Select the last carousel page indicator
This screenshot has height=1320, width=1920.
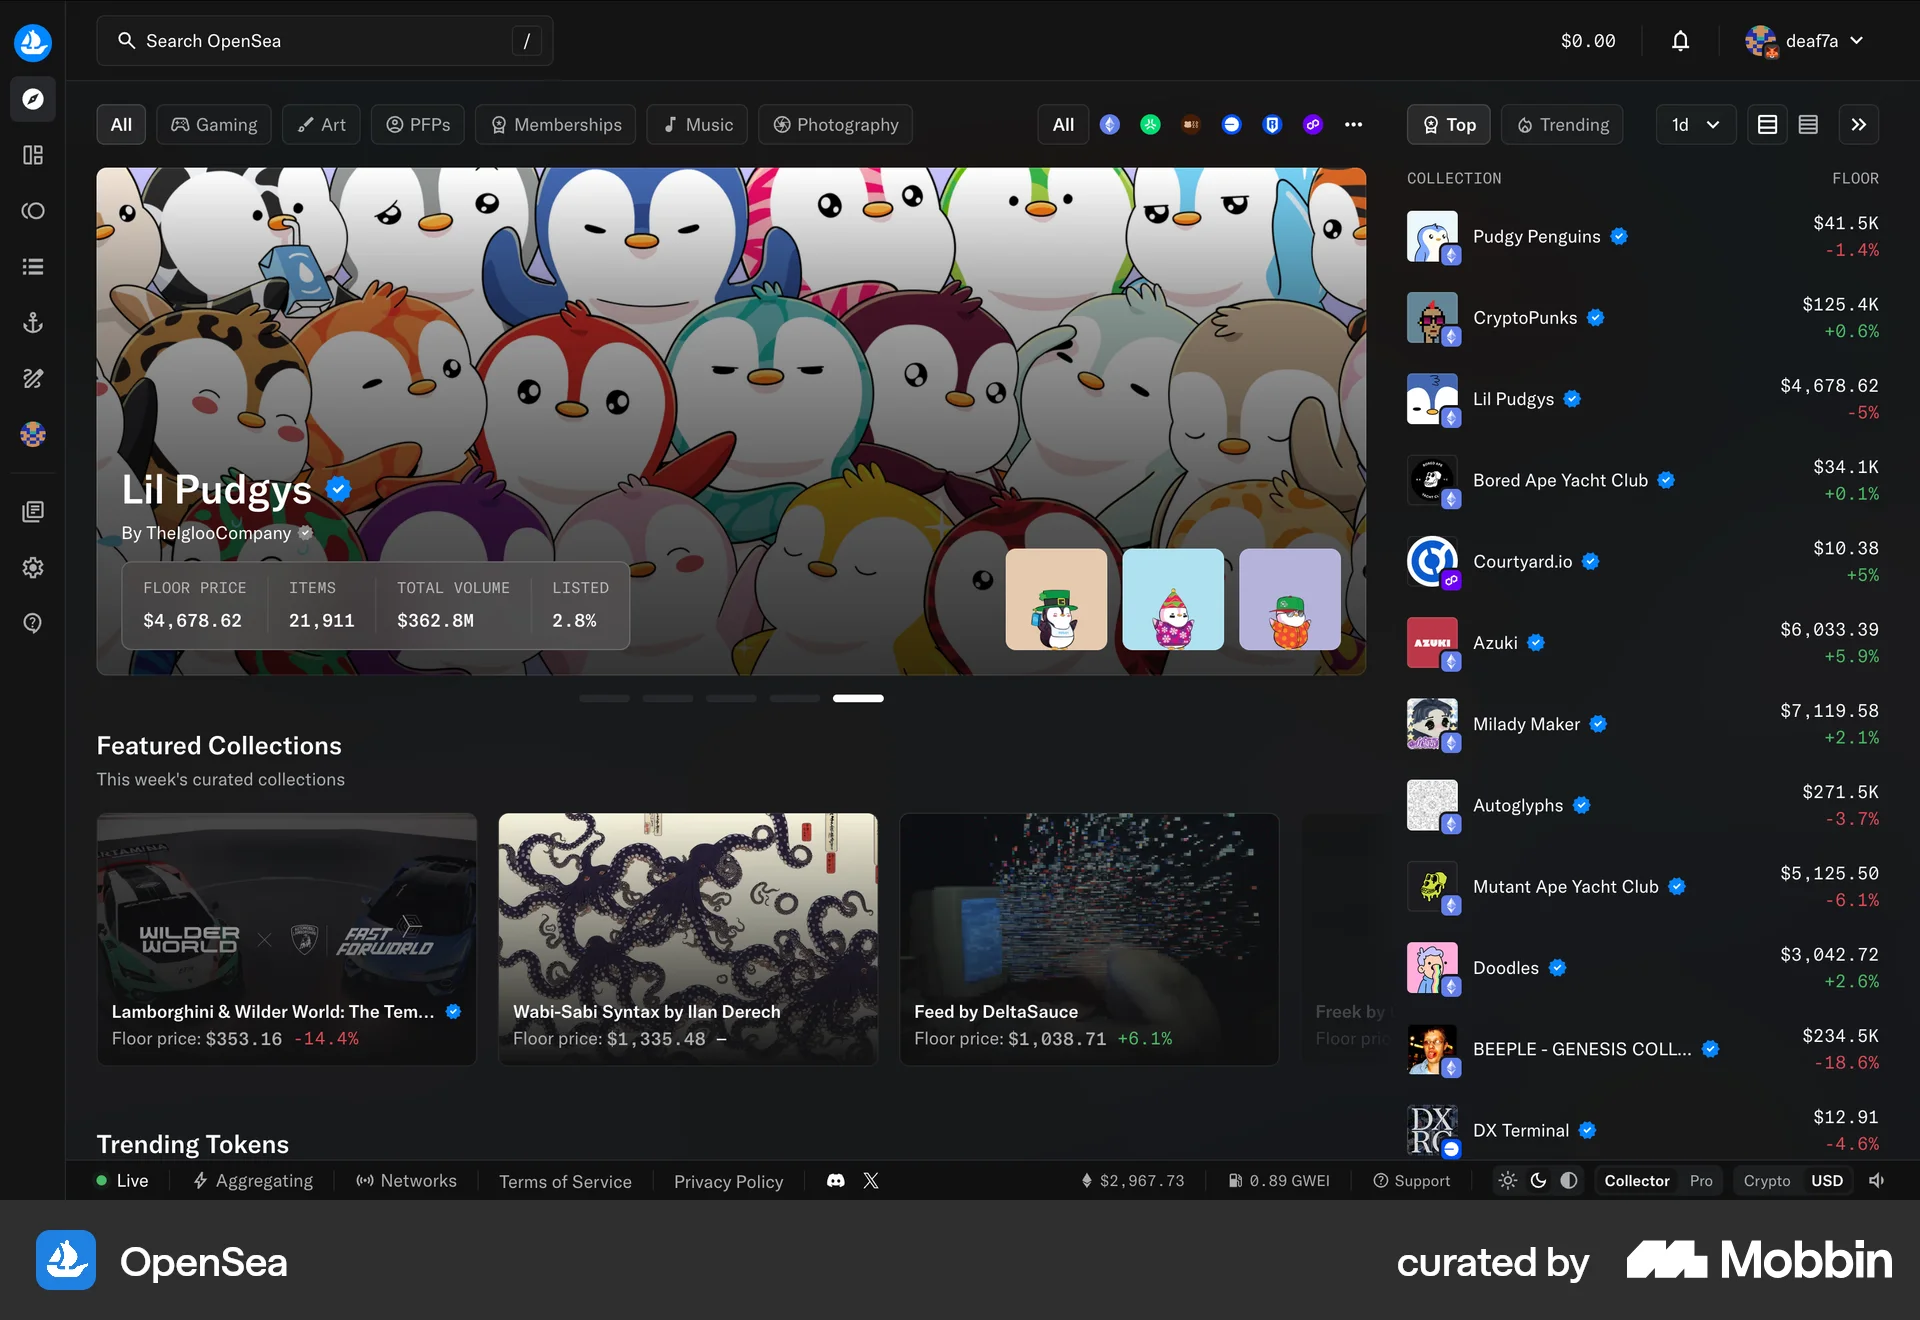pos(857,698)
